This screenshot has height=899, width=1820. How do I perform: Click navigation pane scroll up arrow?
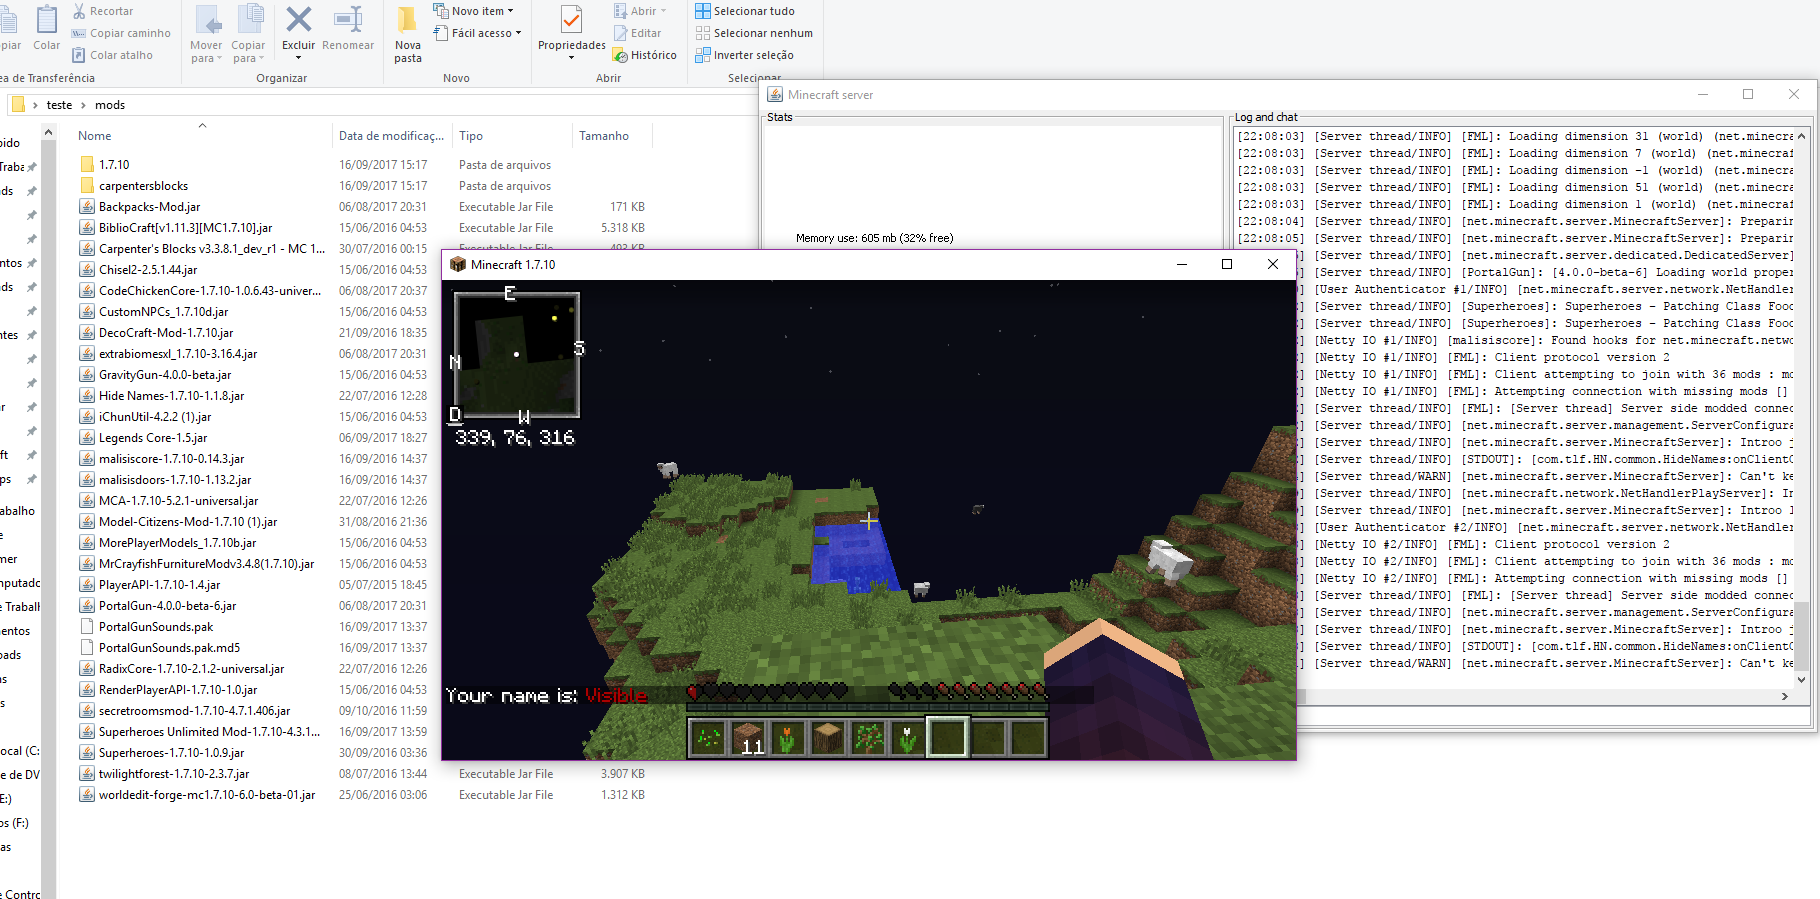[48, 132]
